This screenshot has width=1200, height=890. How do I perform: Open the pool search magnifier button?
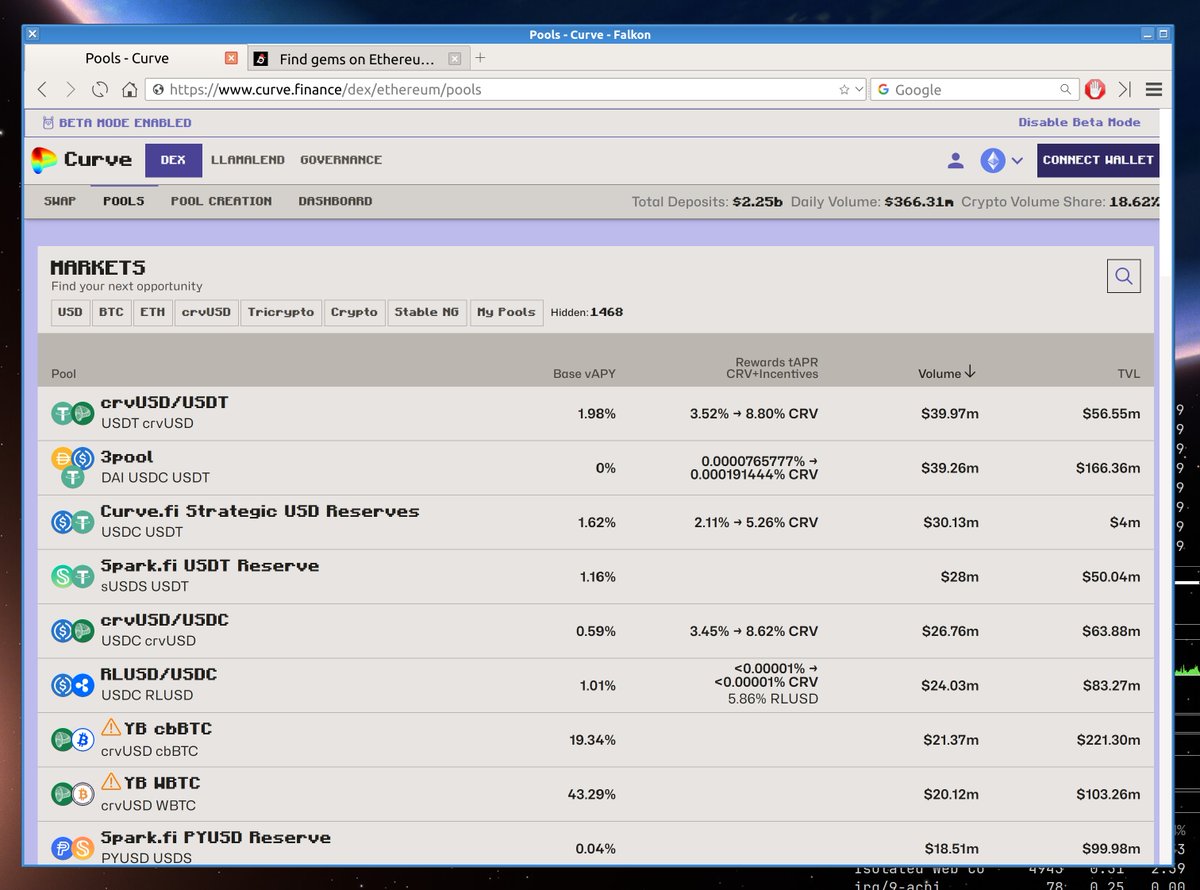click(1124, 276)
